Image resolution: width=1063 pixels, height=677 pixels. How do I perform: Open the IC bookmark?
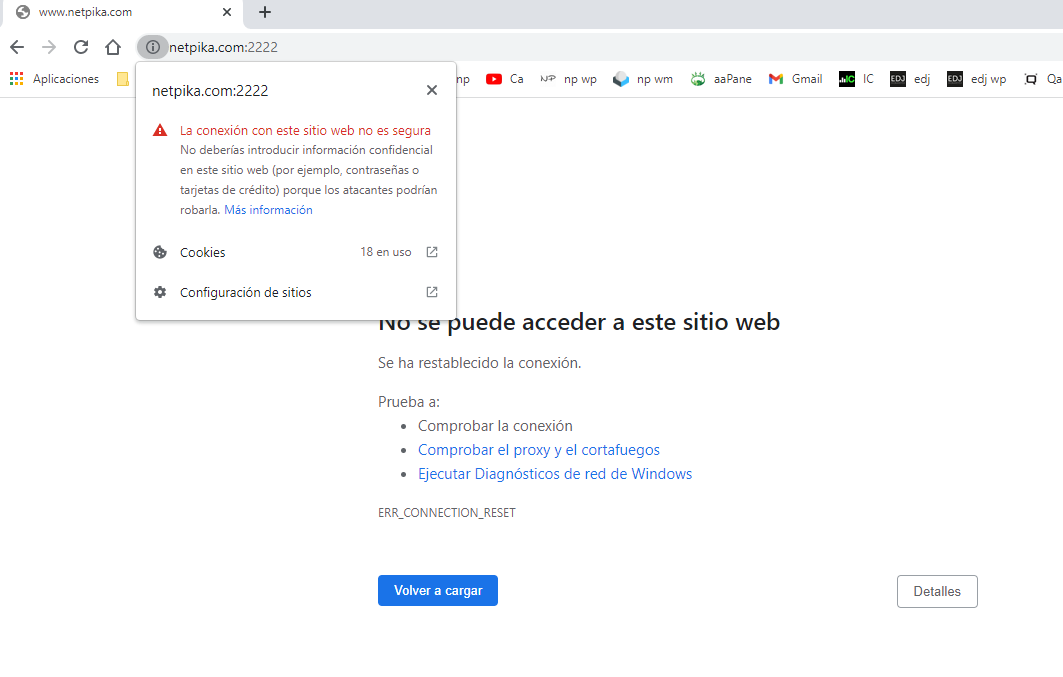[x=856, y=79]
